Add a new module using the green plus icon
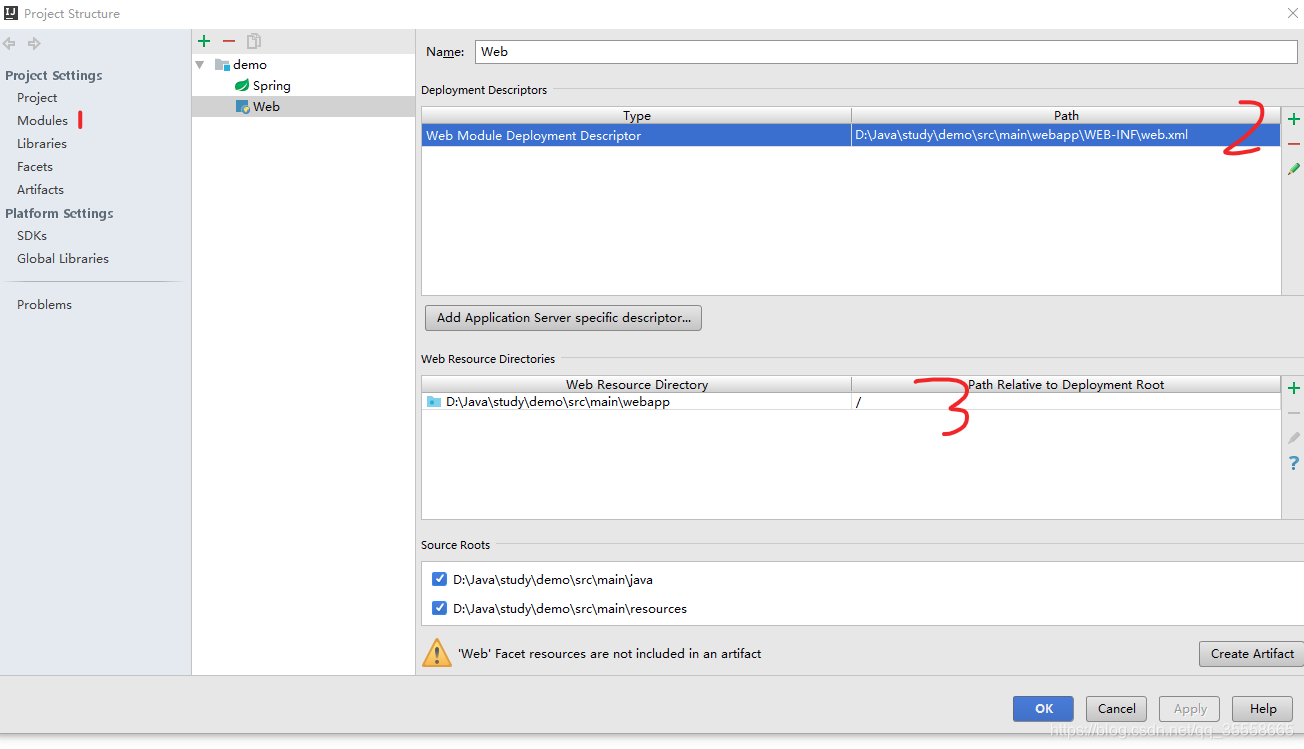This screenshot has height=749, width=1304. (204, 41)
